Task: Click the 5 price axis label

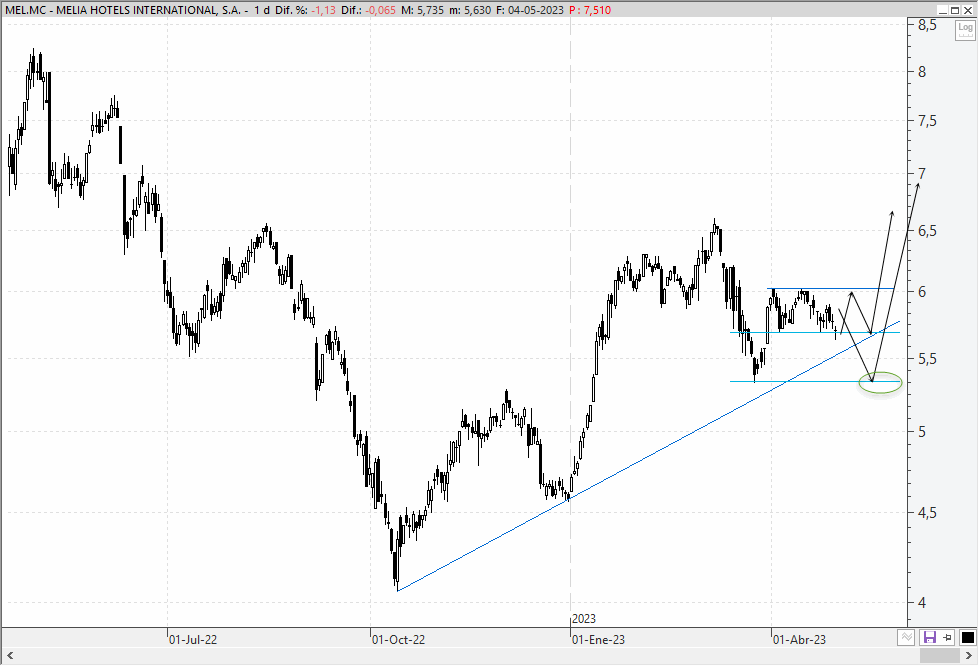Action: coord(922,432)
